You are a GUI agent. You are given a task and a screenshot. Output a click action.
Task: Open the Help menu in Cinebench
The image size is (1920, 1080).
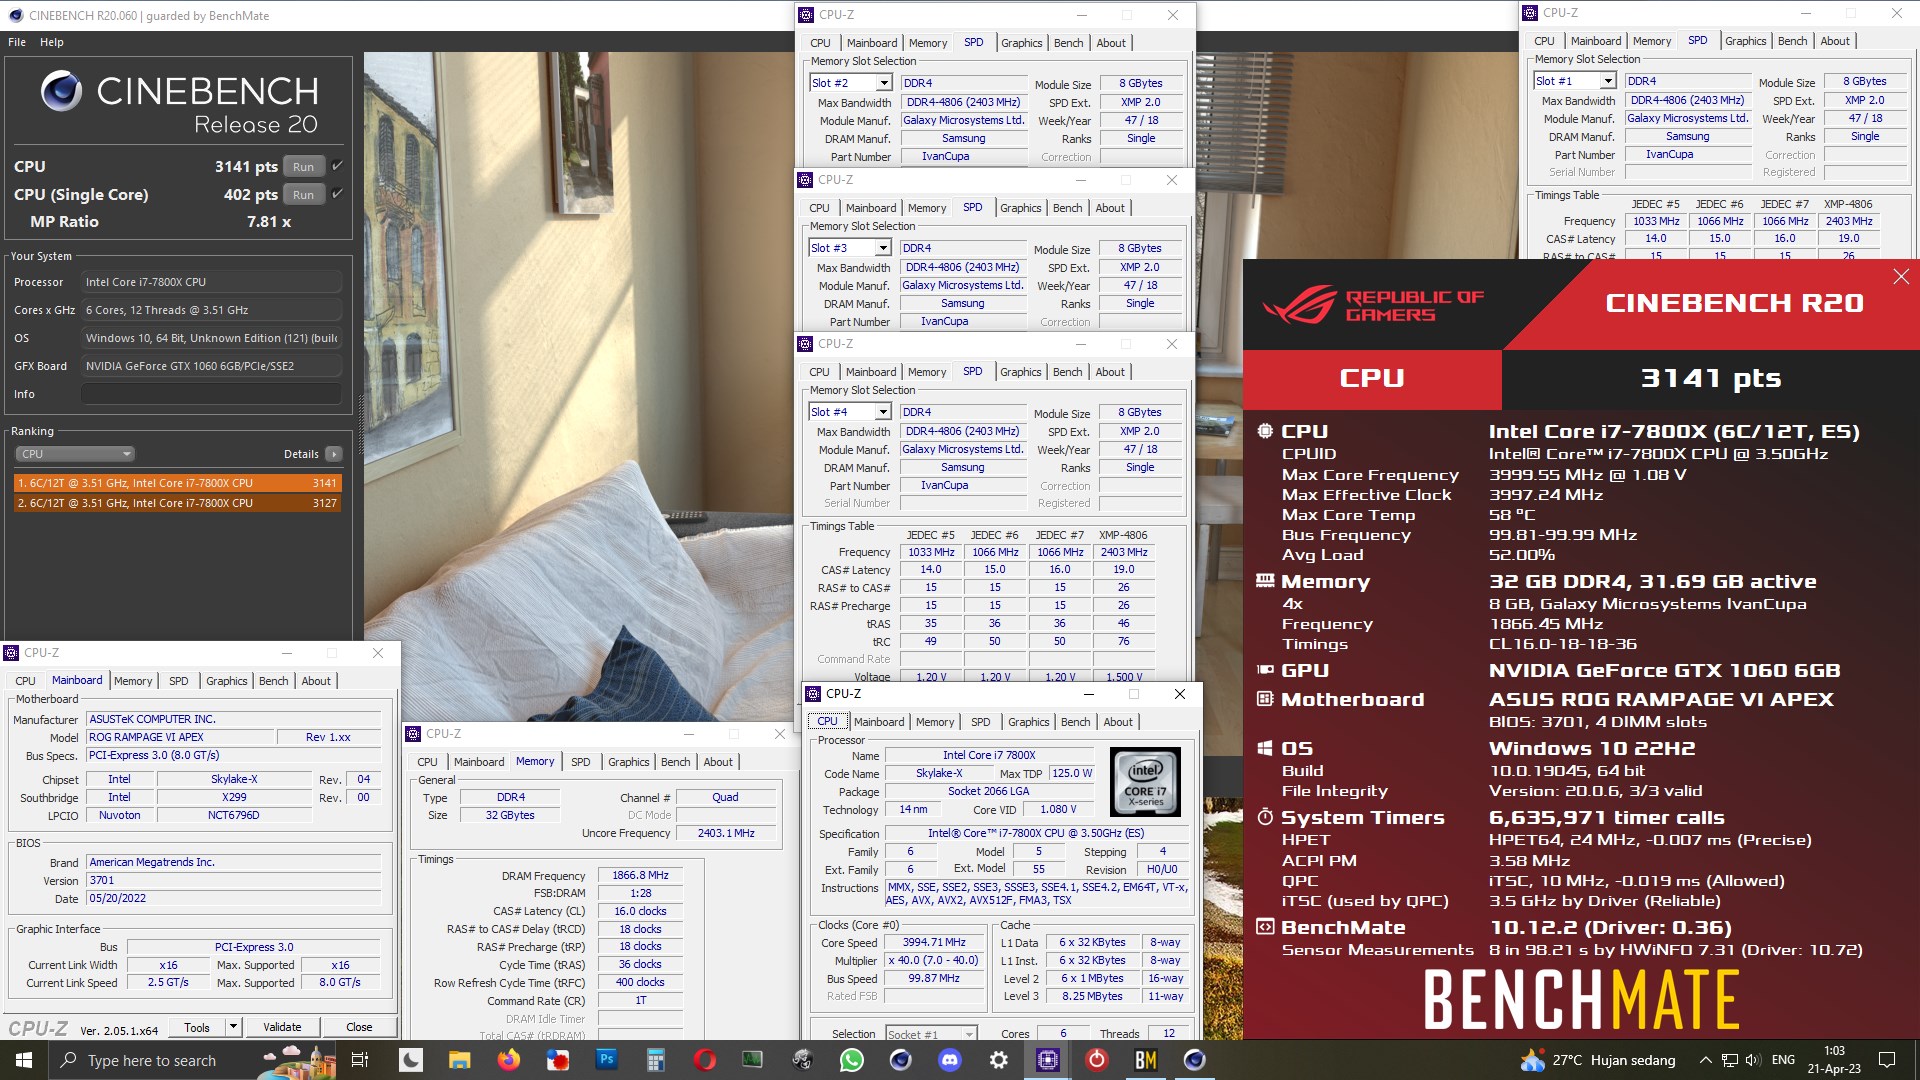click(x=52, y=42)
